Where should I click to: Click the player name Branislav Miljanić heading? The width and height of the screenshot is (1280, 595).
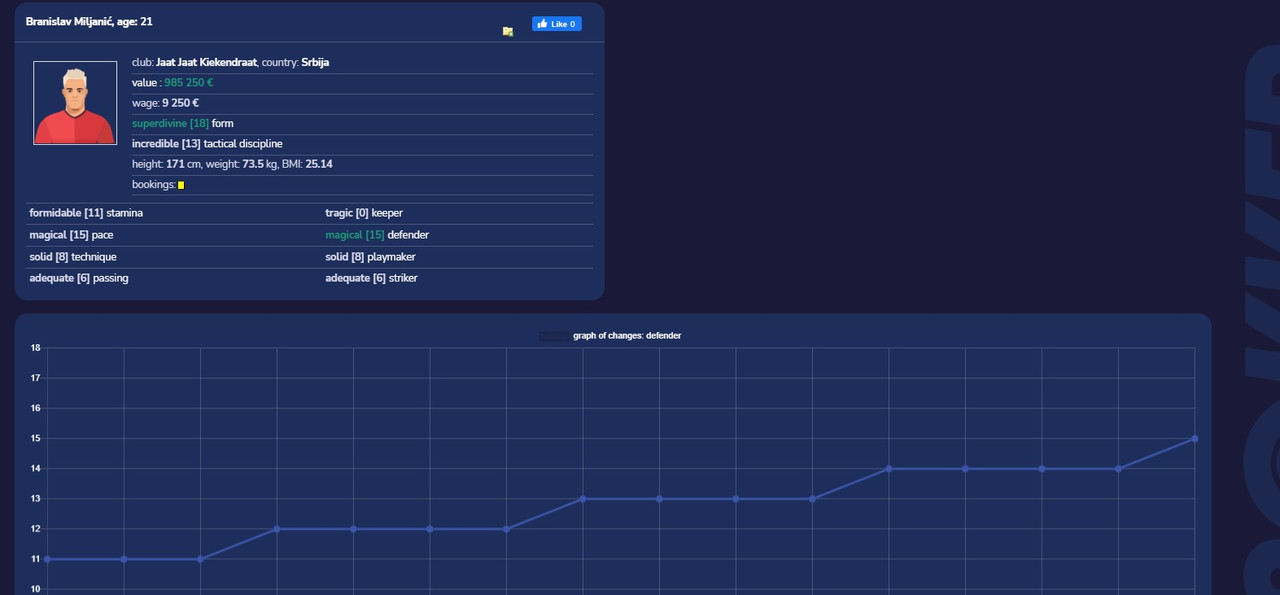click(89, 21)
